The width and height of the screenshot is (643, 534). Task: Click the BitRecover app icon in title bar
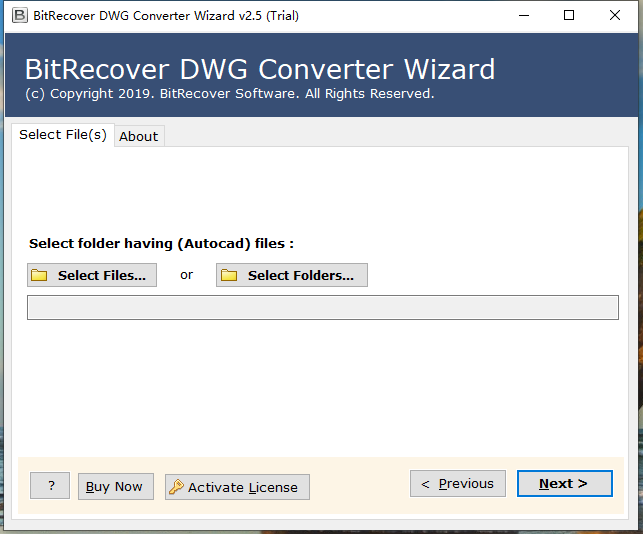(x=20, y=15)
